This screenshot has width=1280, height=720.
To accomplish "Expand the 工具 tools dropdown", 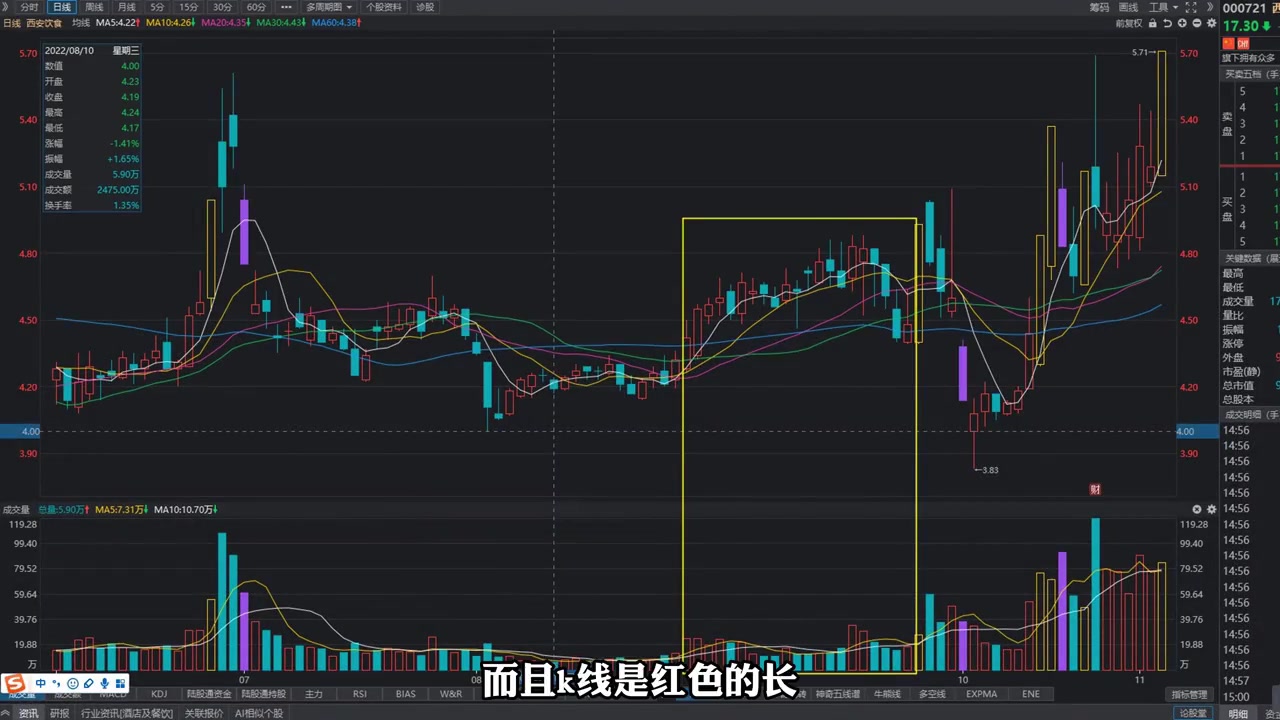I will [x=1162, y=7].
